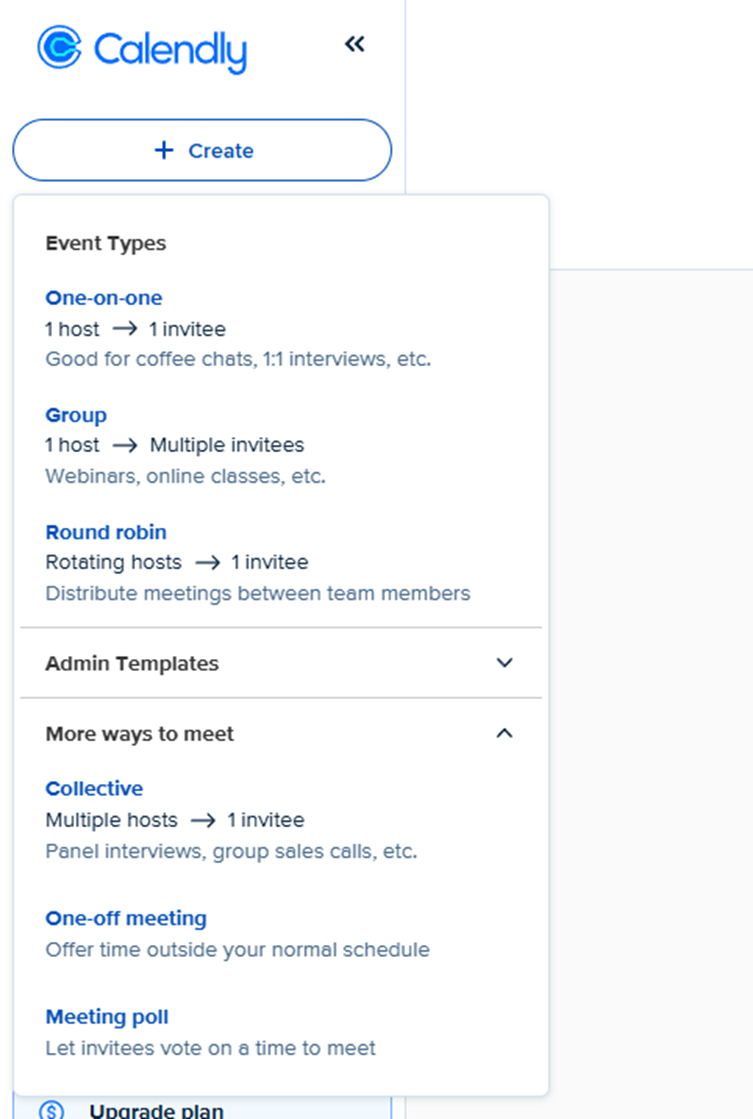The width and height of the screenshot is (753, 1119).
Task: Click the Calendly wordmark text
Action: [170, 50]
